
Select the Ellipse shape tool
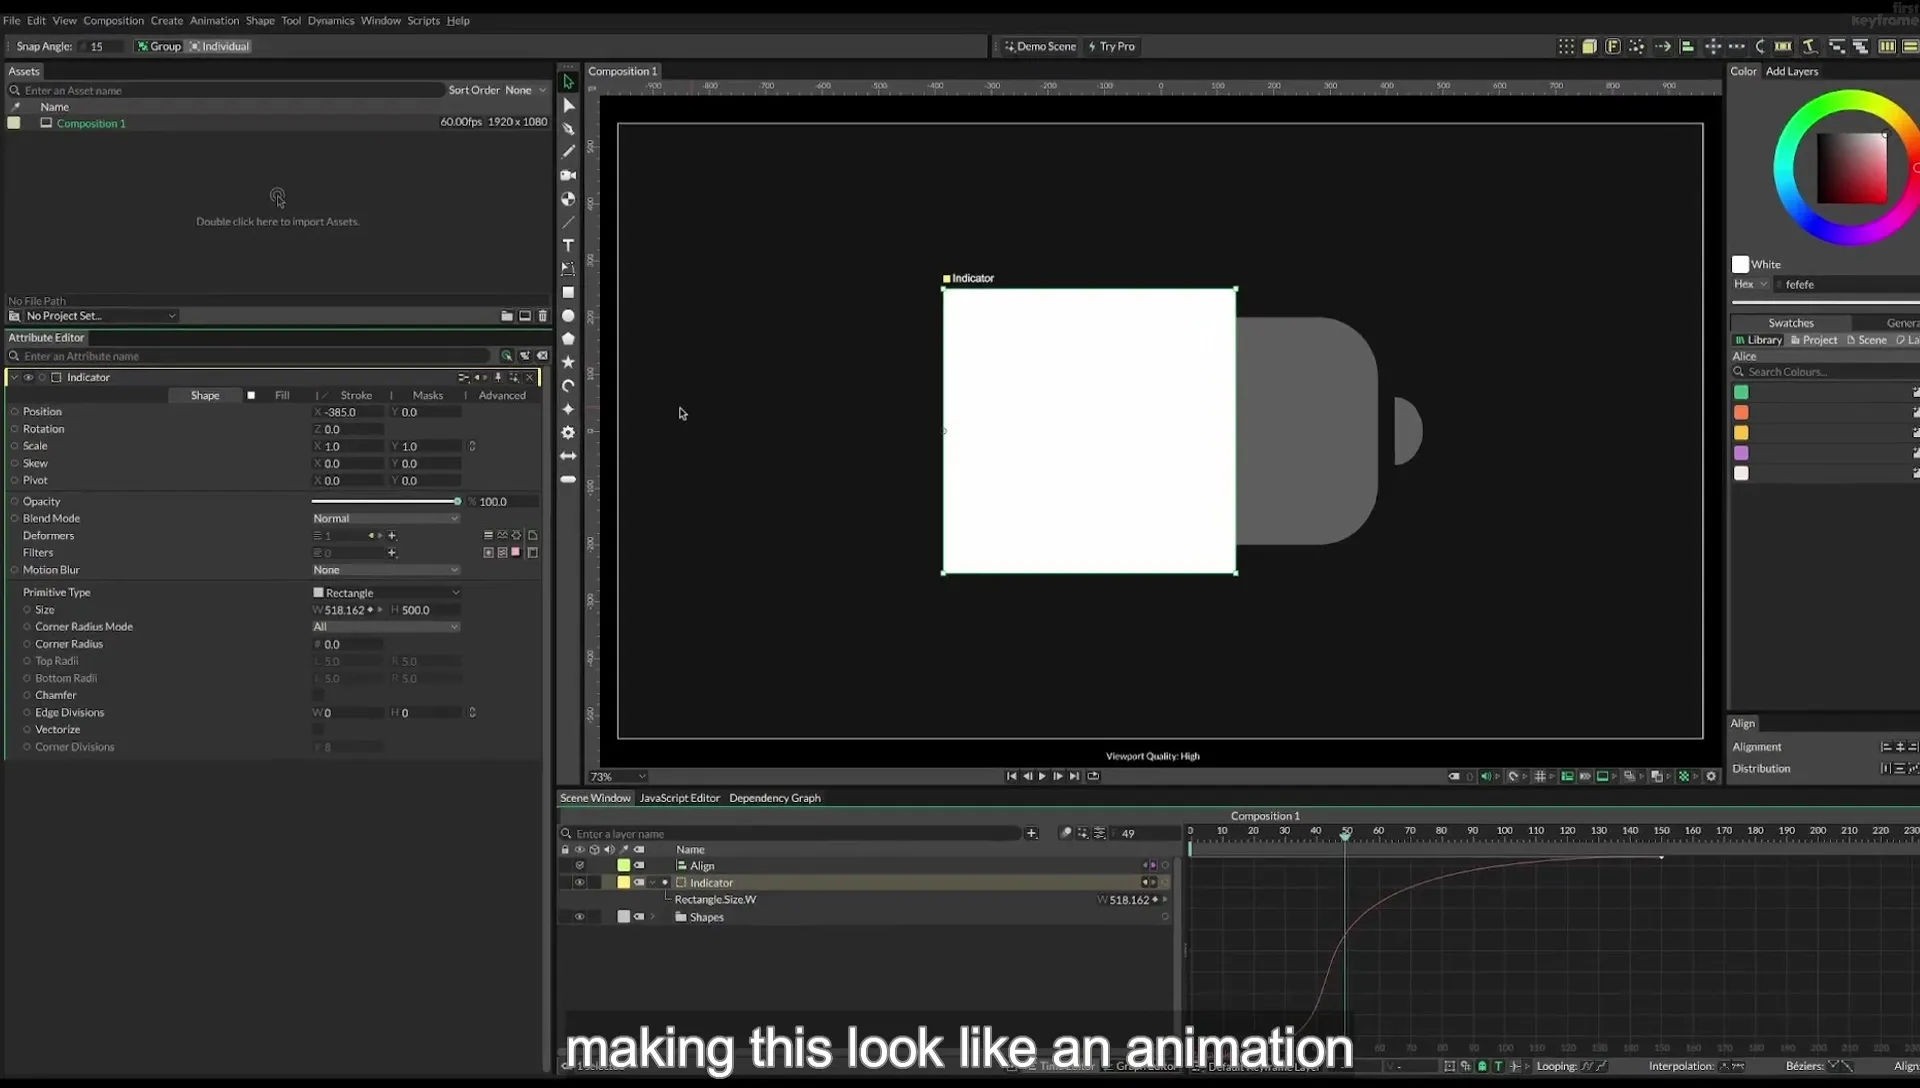568,316
